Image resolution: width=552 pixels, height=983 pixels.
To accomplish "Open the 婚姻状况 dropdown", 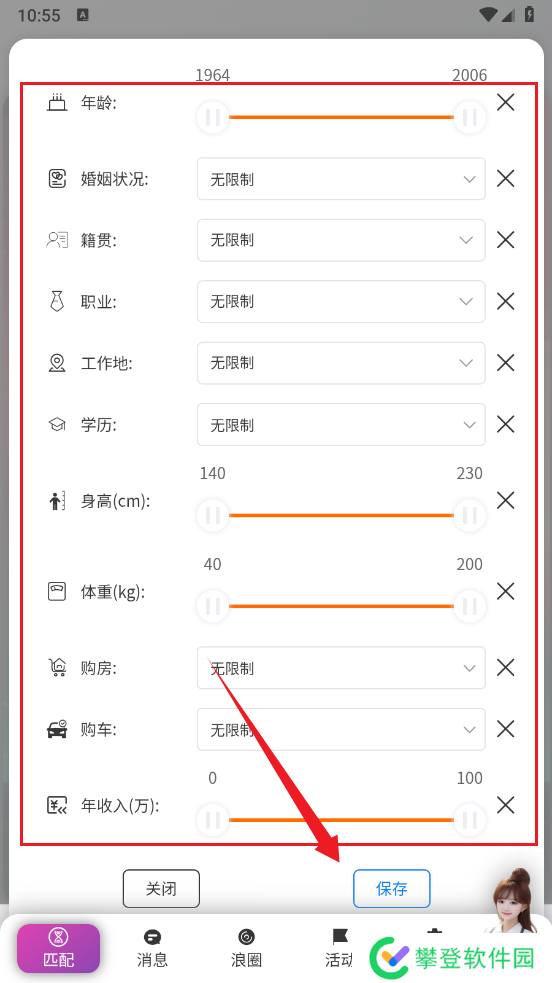I will 341,179.
